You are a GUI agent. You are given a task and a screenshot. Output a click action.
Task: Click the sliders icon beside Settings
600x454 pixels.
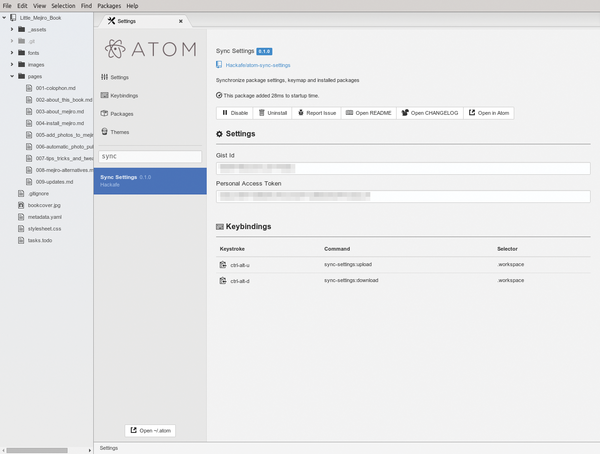coord(104,77)
